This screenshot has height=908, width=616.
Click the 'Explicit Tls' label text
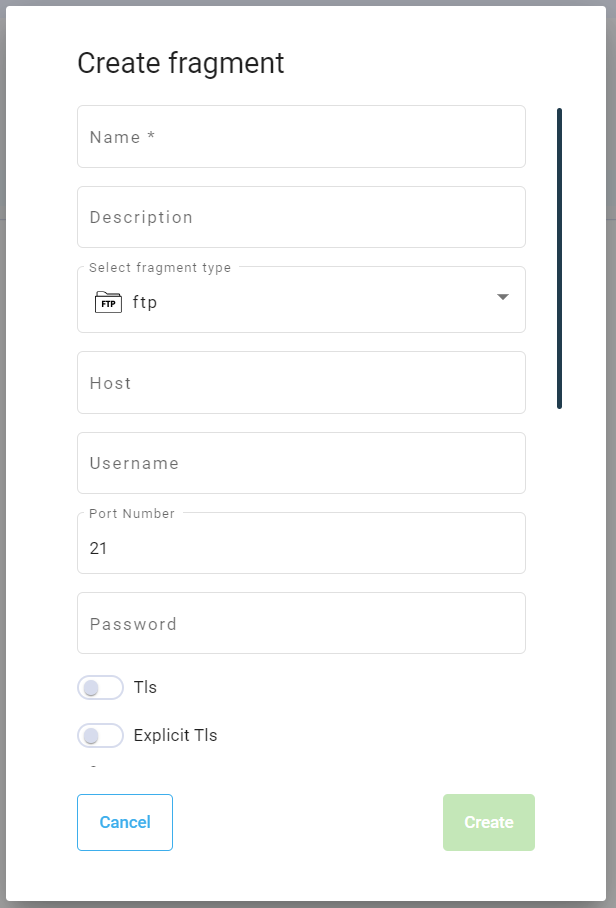[x=175, y=736]
